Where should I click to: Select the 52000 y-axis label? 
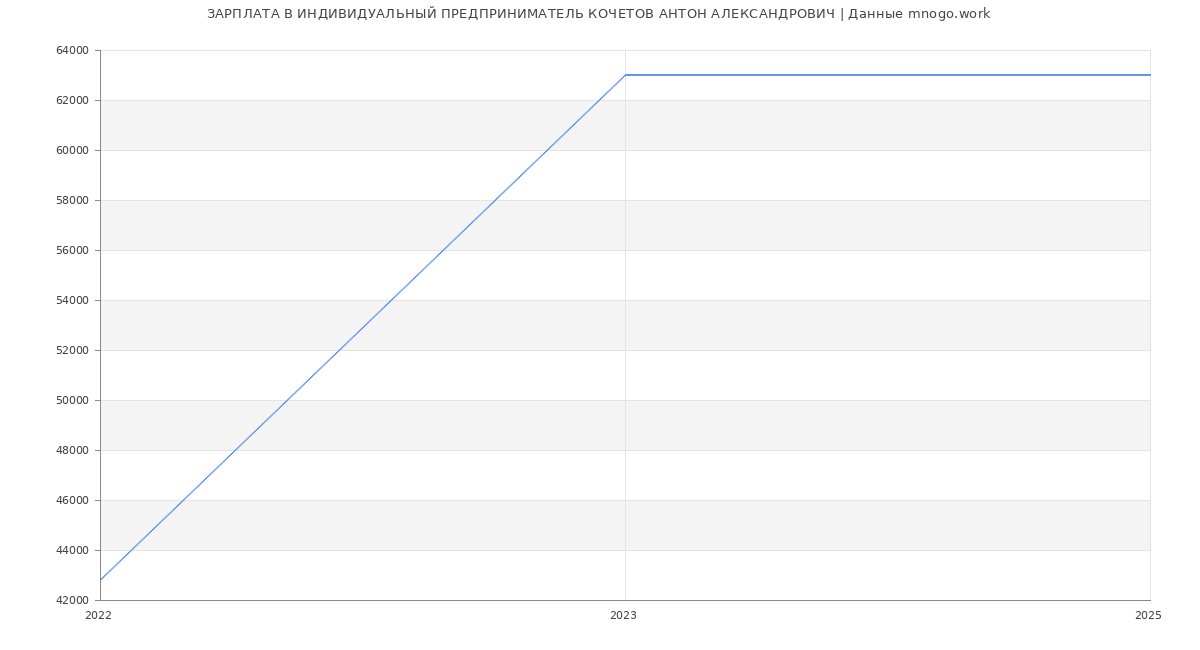[x=74, y=351]
